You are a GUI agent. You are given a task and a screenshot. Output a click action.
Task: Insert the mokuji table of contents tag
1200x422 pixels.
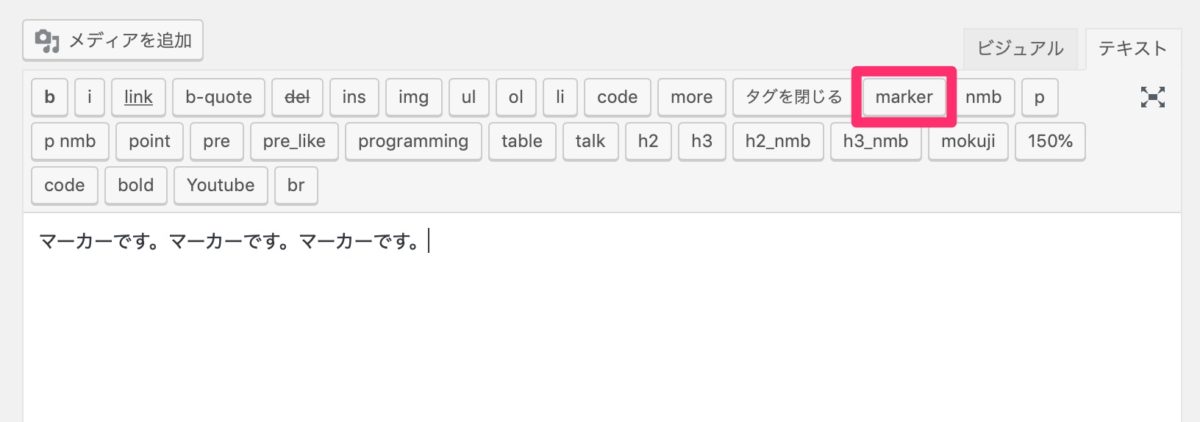pyautogui.click(x=969, y=141)
